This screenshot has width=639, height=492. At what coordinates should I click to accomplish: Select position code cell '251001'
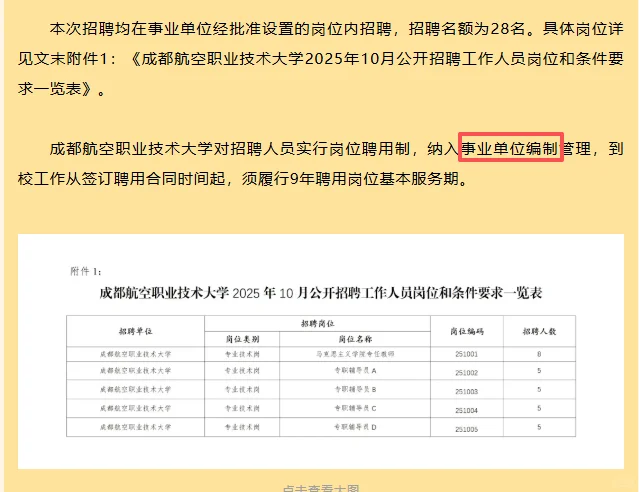[x=467, y=354]
